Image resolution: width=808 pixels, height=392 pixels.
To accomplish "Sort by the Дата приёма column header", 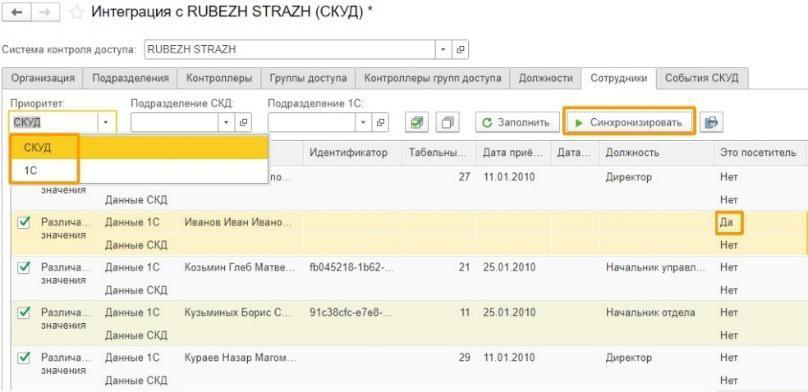I will pyautogui.click(x=513, y=152).
